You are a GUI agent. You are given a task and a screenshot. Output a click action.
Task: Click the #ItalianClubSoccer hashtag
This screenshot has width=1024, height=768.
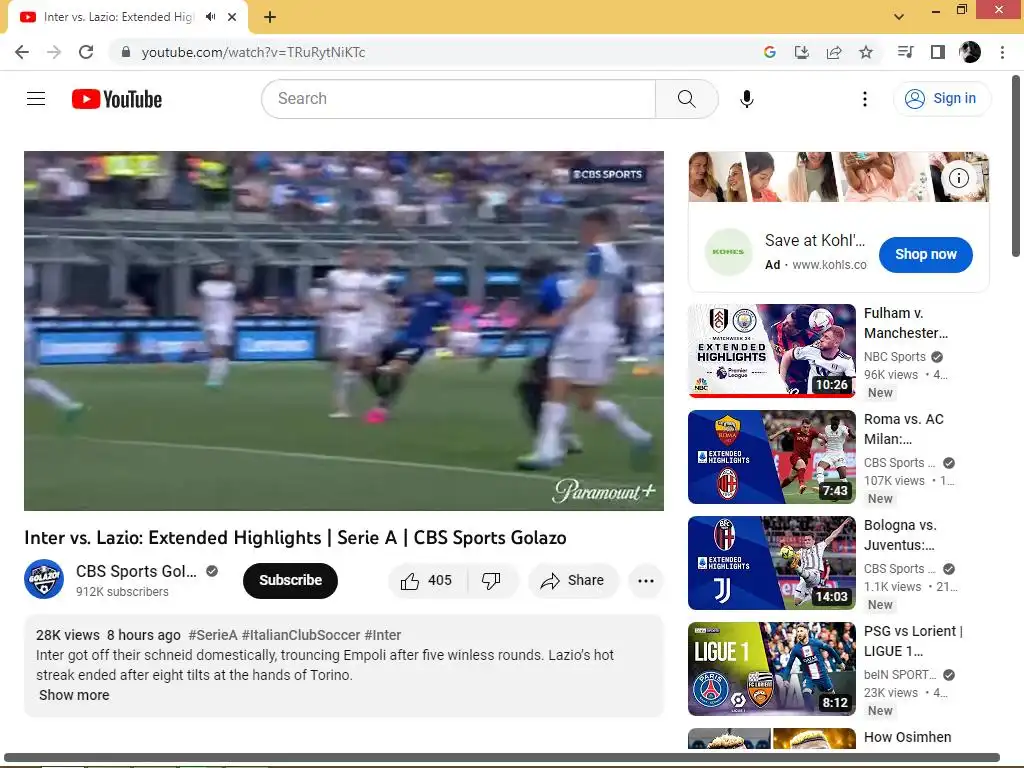(301, 635)
